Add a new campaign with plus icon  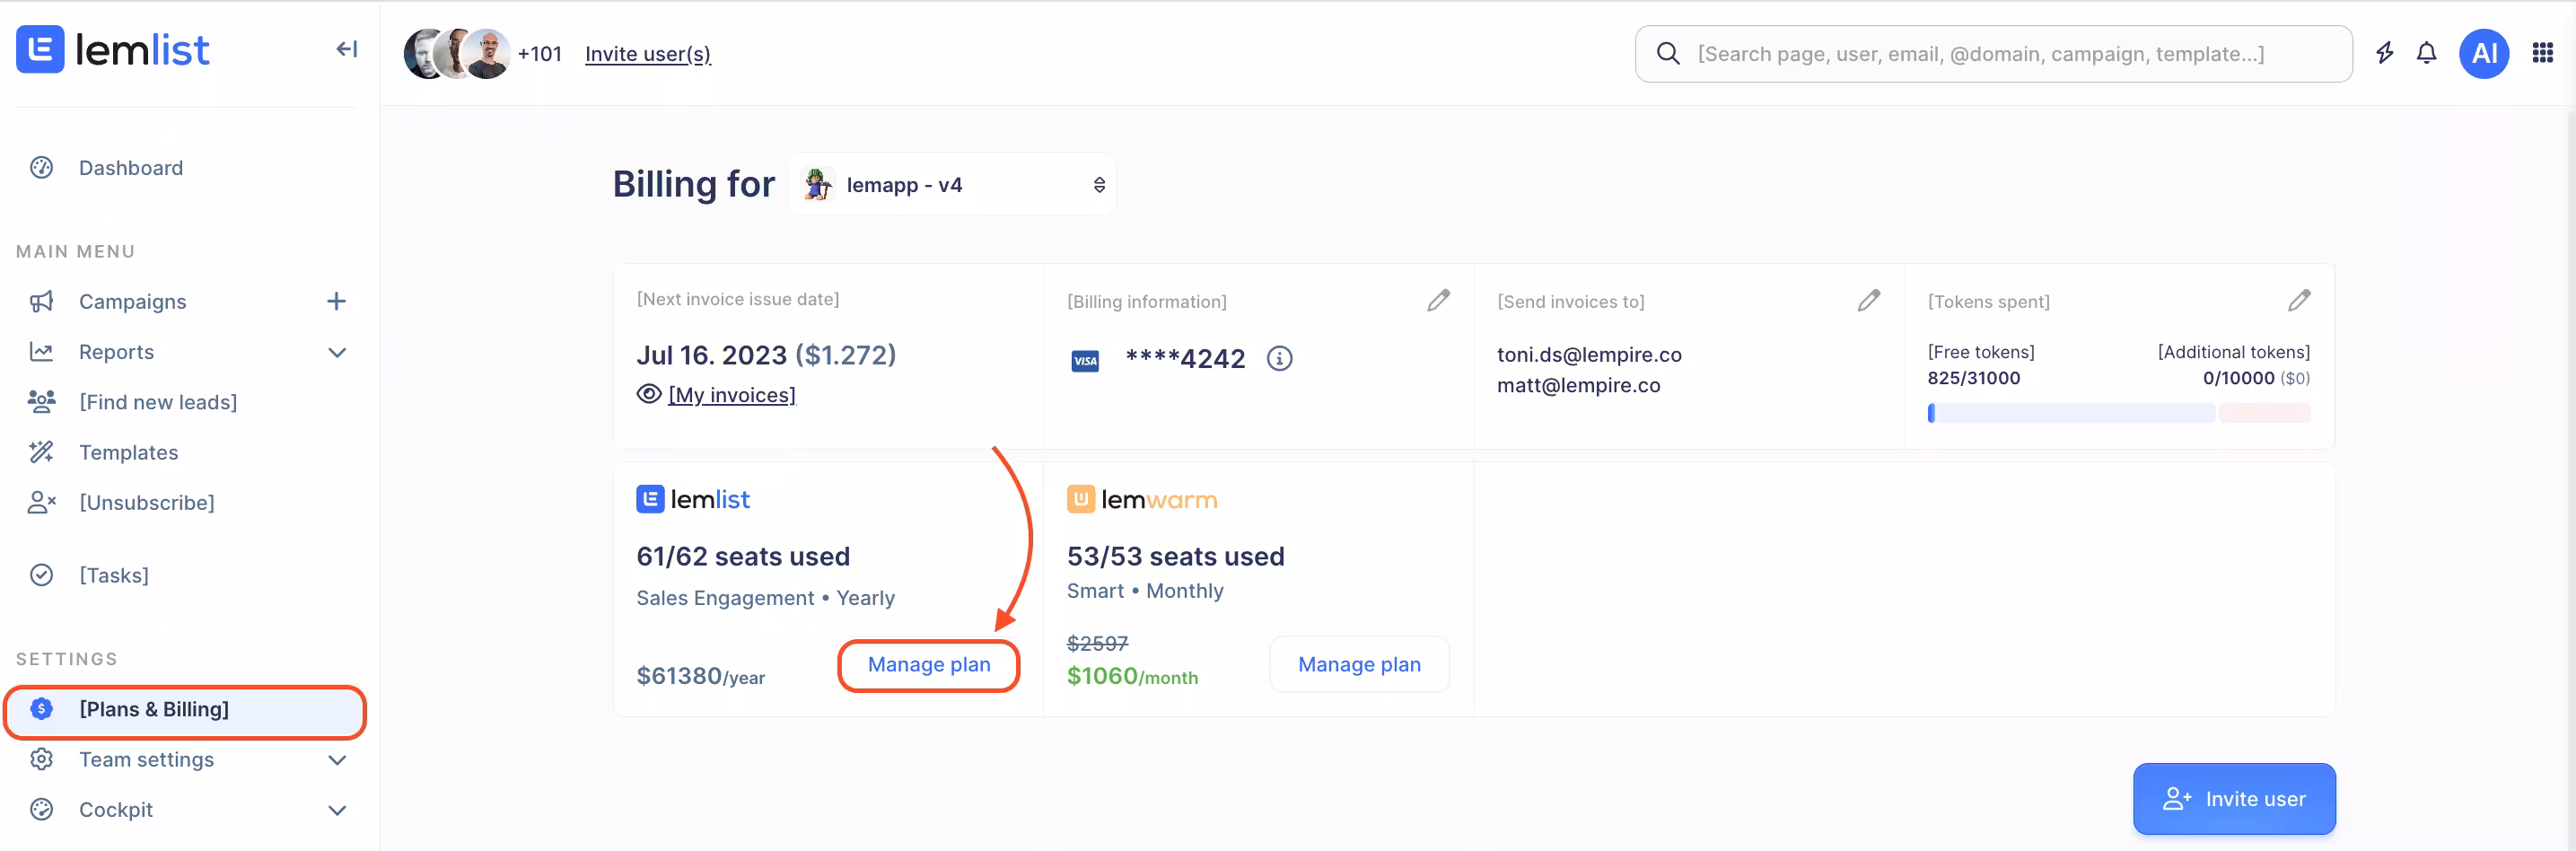[x=336, y=301]
